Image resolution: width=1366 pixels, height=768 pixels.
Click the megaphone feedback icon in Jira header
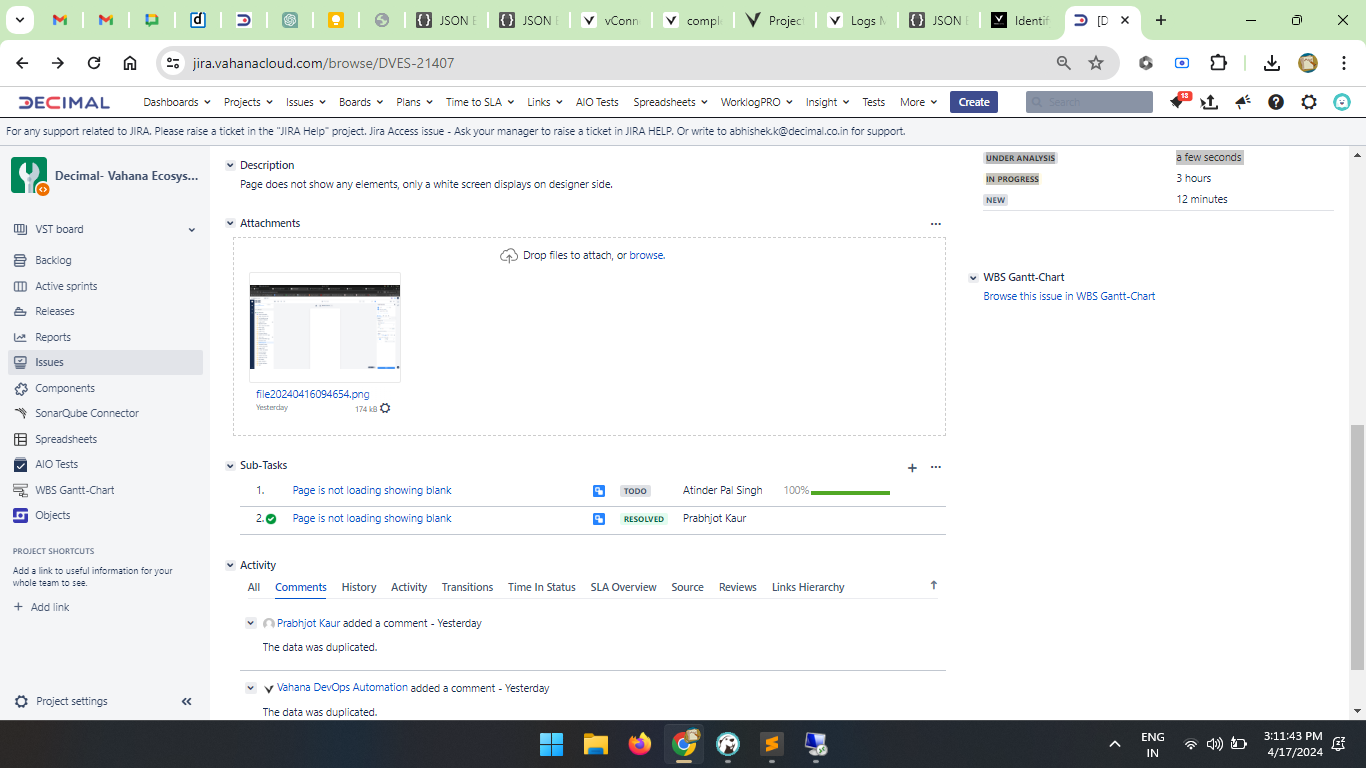[x=1243, y=102]
